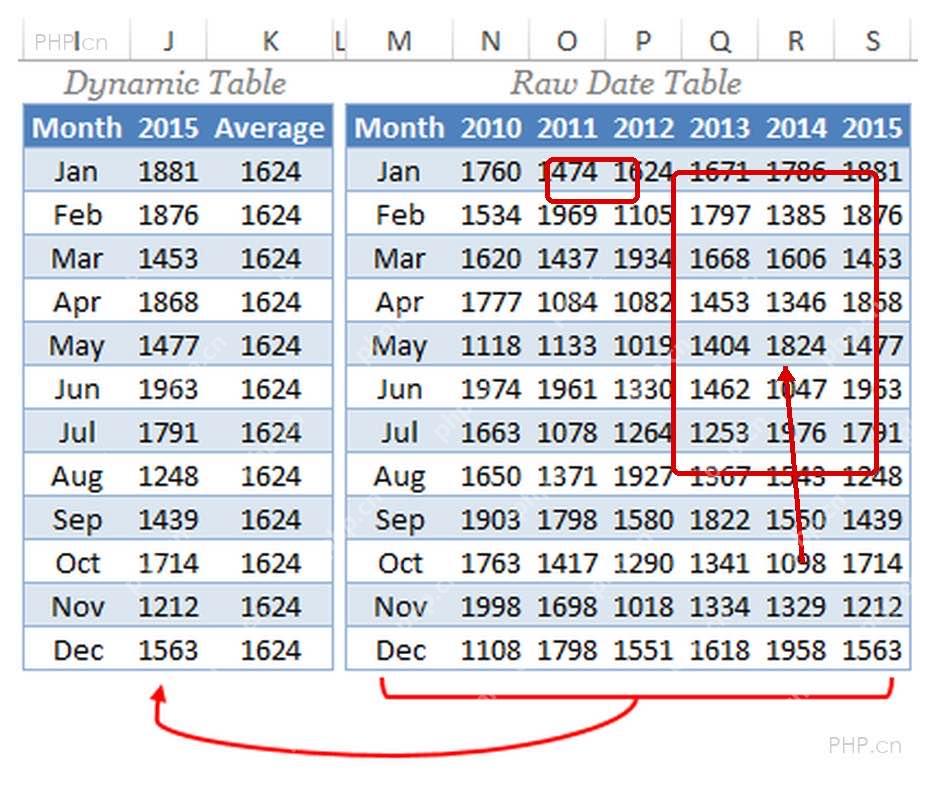This screenshot has width=936, height=789.
Task: Select Apr 2010 value 1777
Action: click(x=491, y=302)
